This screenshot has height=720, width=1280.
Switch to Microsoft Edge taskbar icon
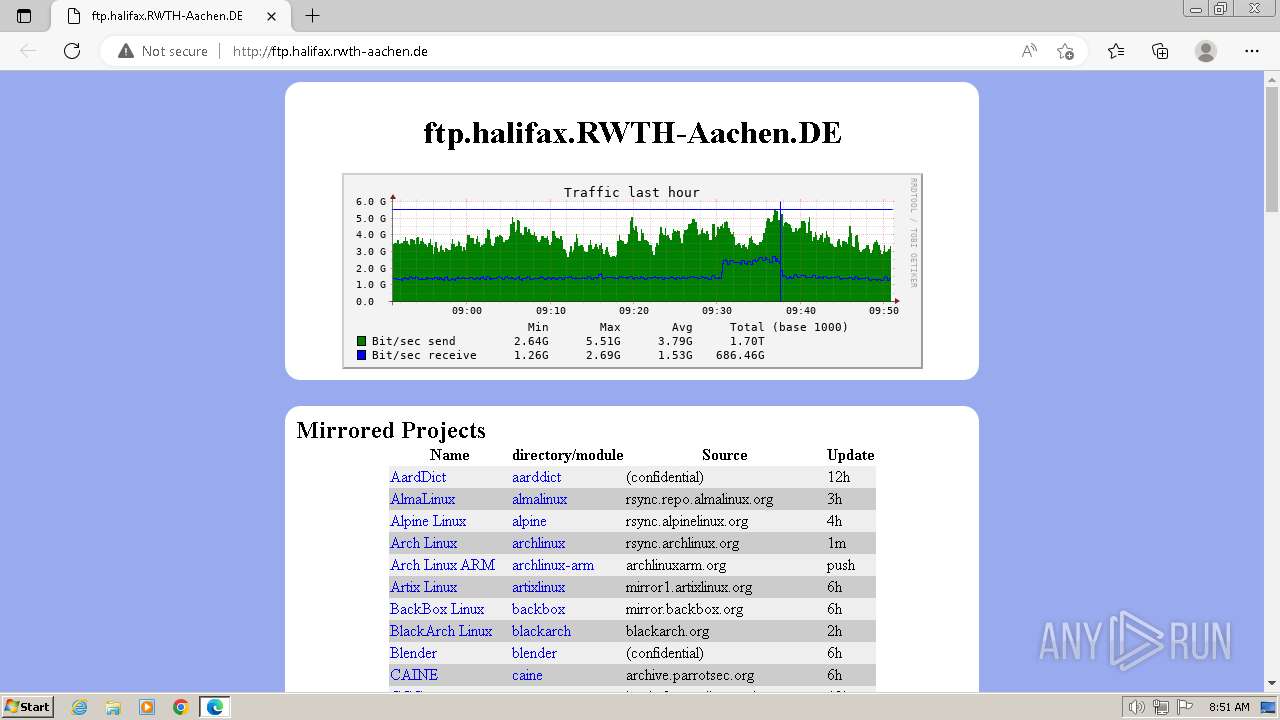point(215,707)
